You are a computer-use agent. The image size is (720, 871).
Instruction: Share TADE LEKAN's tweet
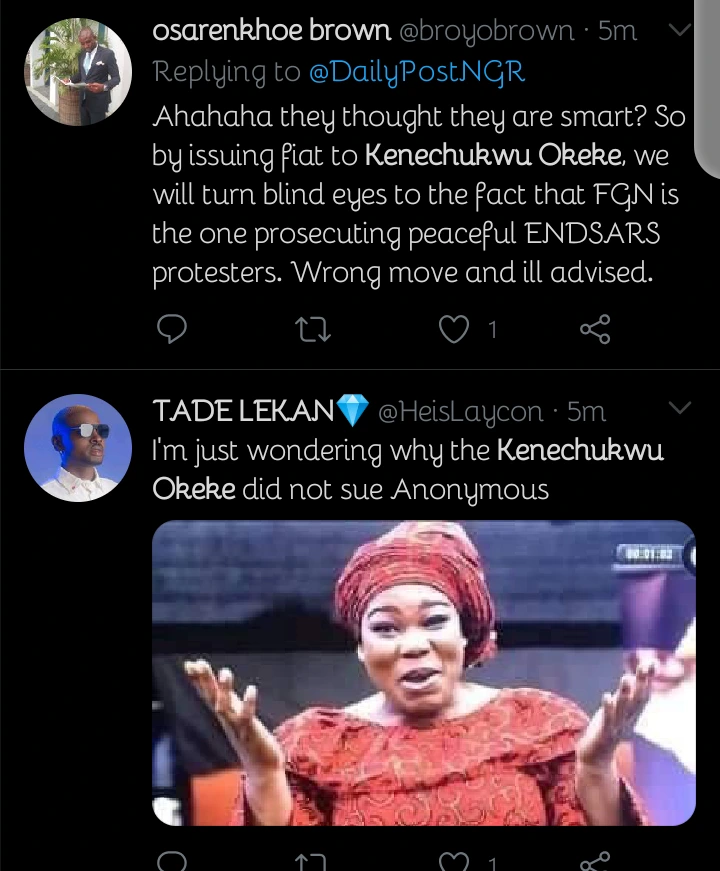pos(595,862)
